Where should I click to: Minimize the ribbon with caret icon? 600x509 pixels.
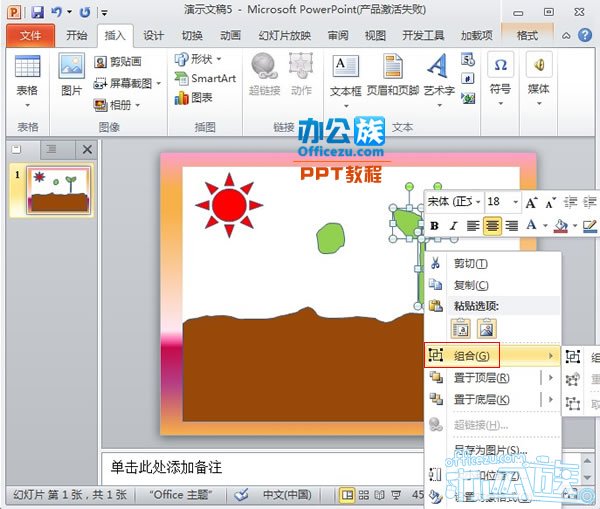[x=566, y=36]
